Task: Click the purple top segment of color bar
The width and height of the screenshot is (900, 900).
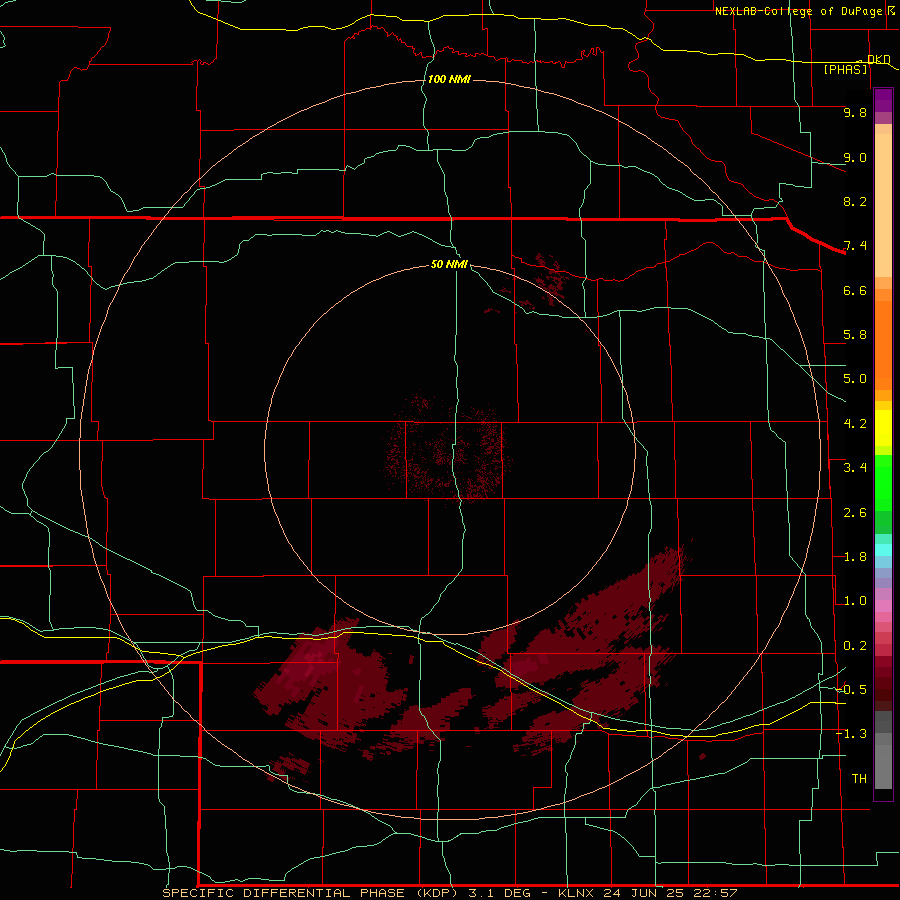Action: tap(883, 100)
